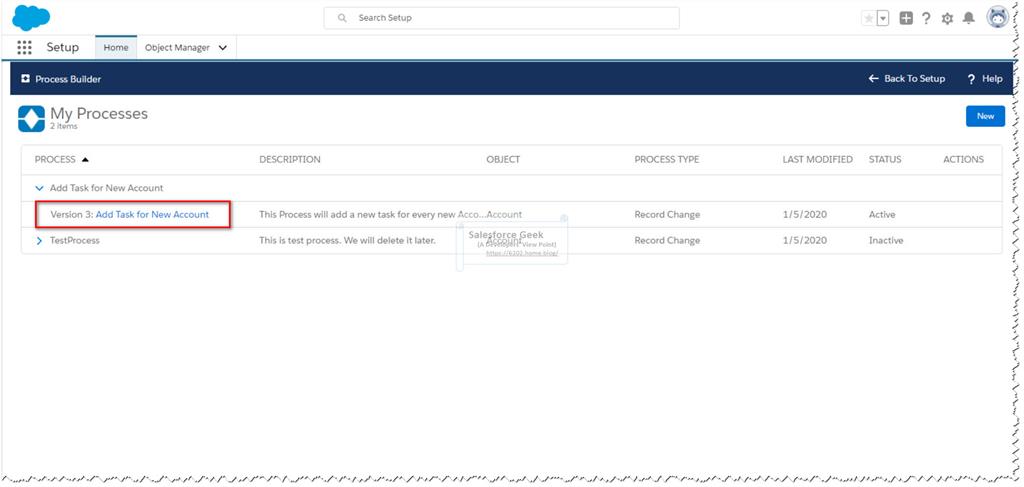Collapse the Add Task for New Account group

coord(39,188)
